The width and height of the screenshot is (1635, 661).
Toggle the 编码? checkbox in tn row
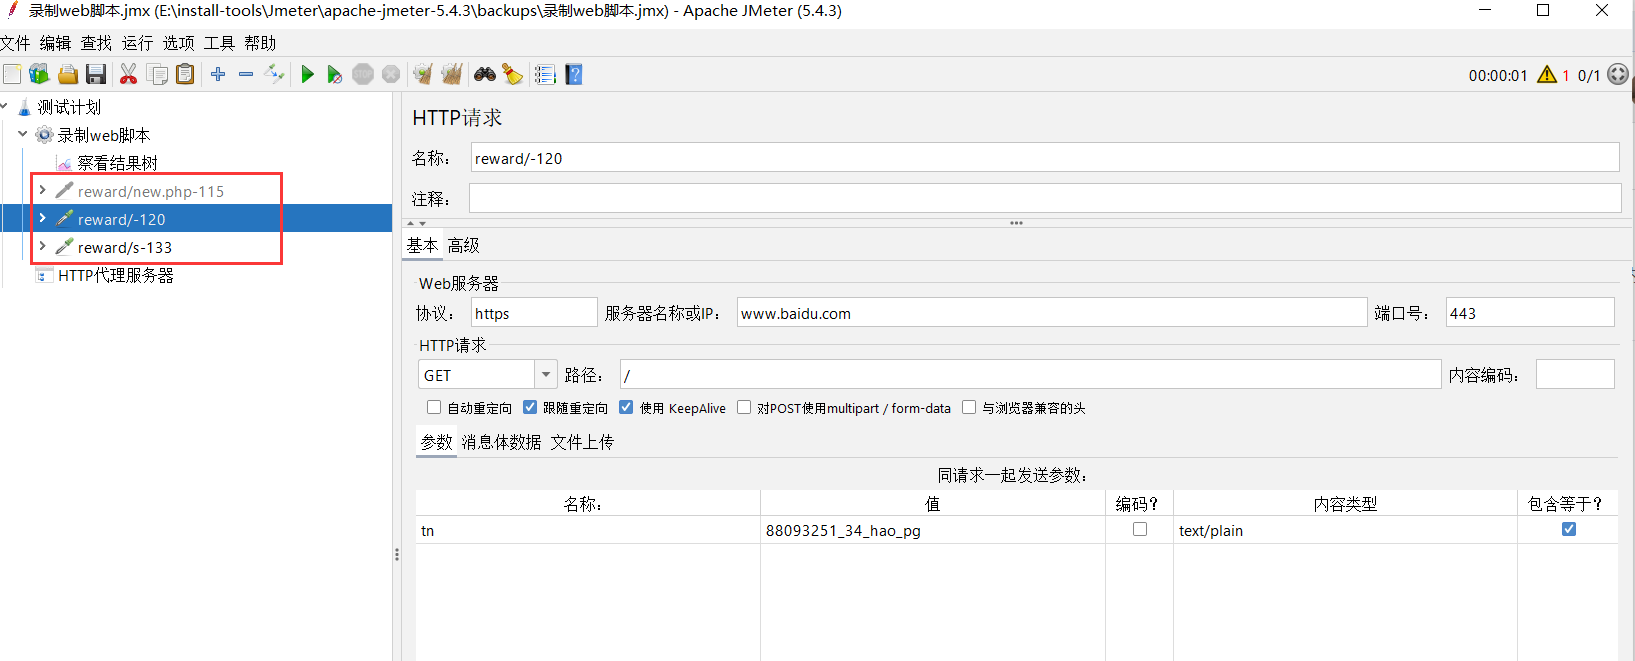[x=1140, y=529]
